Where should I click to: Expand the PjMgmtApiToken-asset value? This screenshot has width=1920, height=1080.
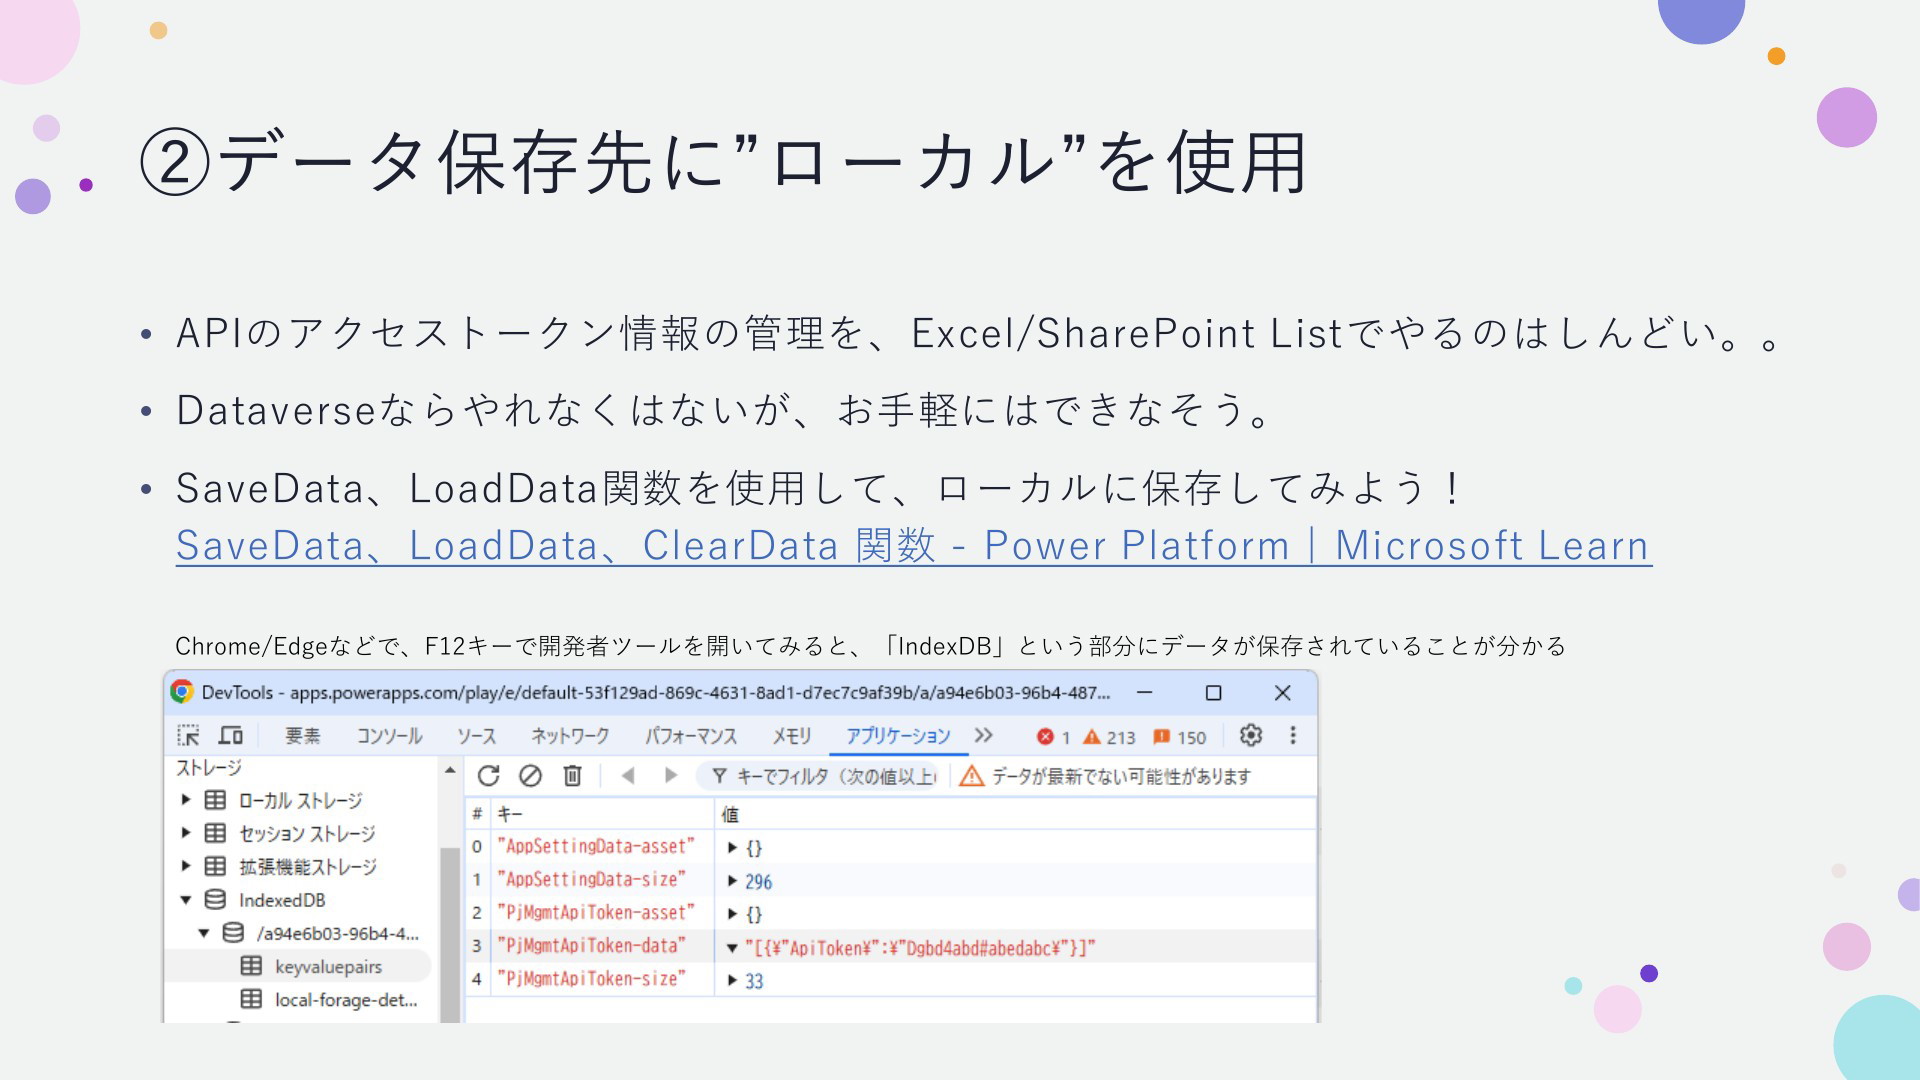tap(732, 914)
